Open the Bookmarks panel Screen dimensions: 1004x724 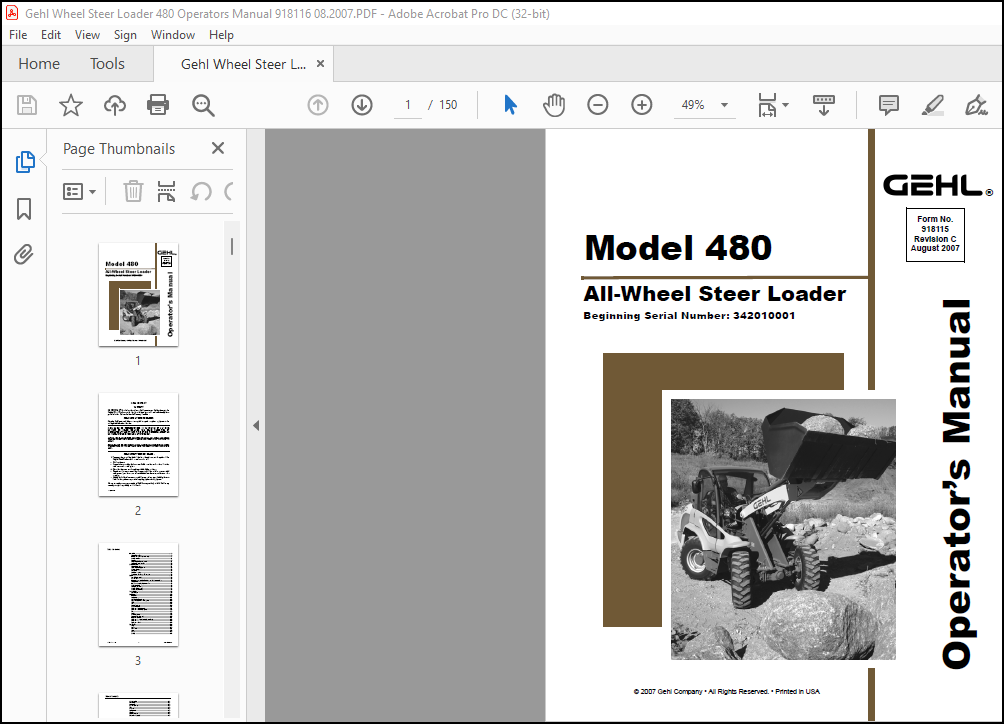[x=24, y=209]
